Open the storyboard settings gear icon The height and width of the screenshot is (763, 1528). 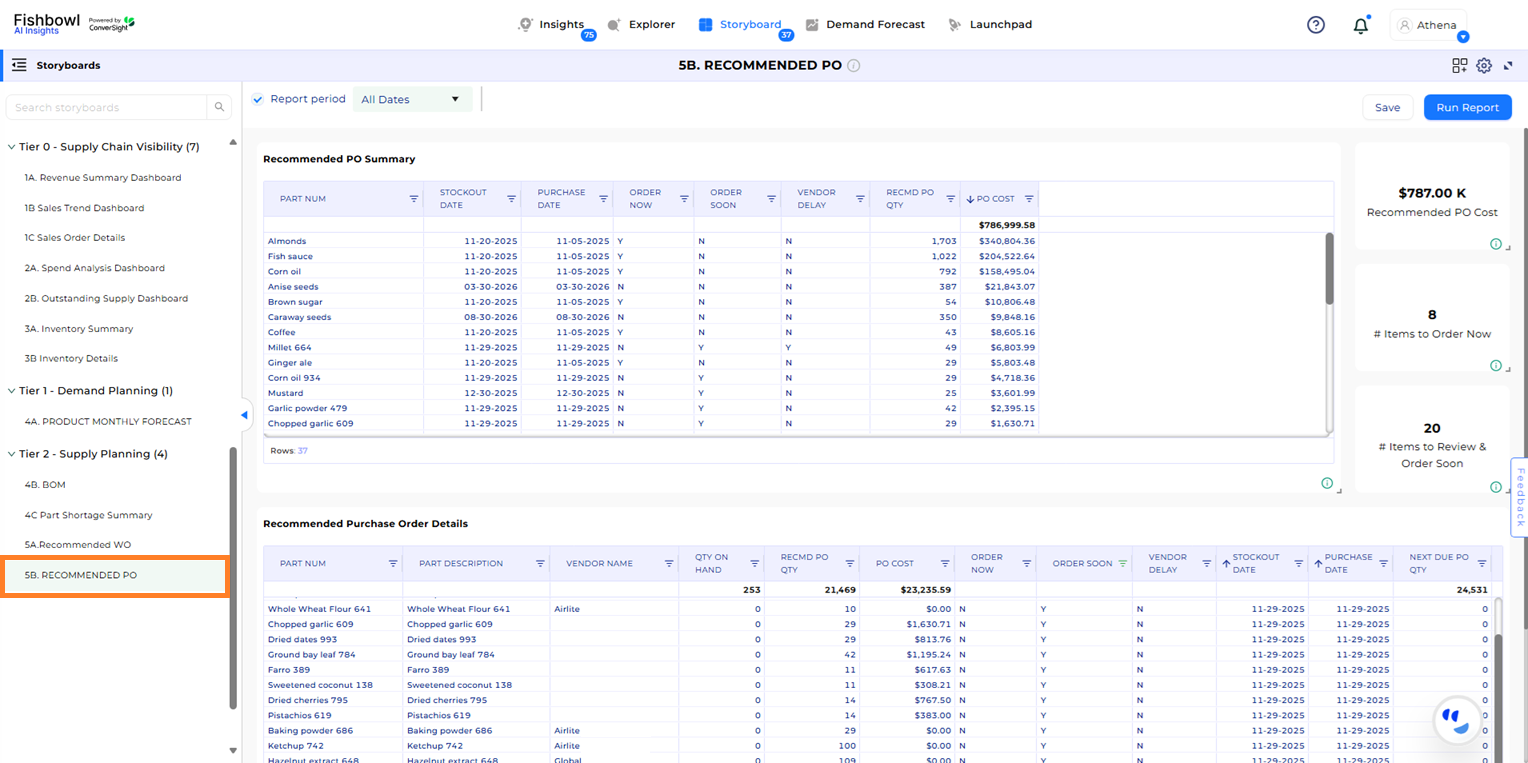pos(1484,65)
